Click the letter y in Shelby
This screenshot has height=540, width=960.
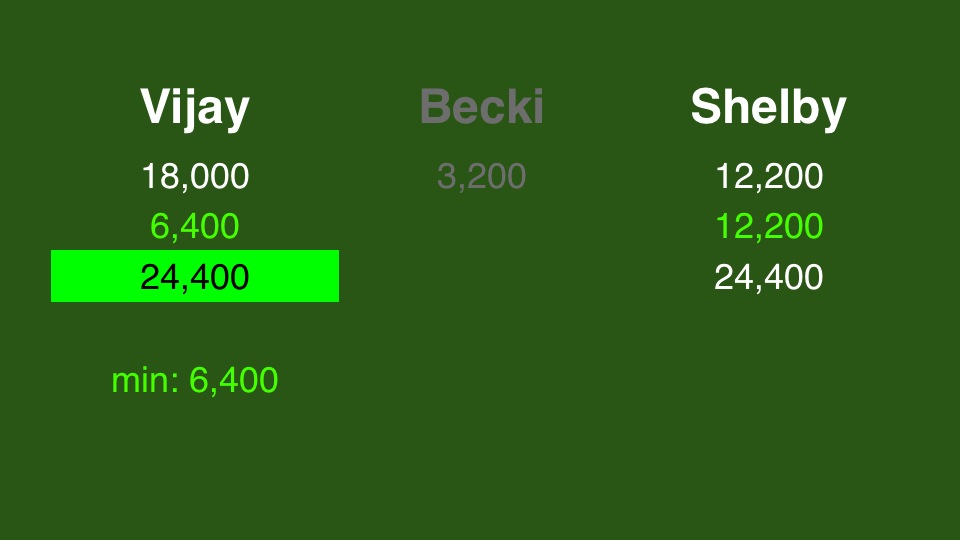[x=833, y=114]
